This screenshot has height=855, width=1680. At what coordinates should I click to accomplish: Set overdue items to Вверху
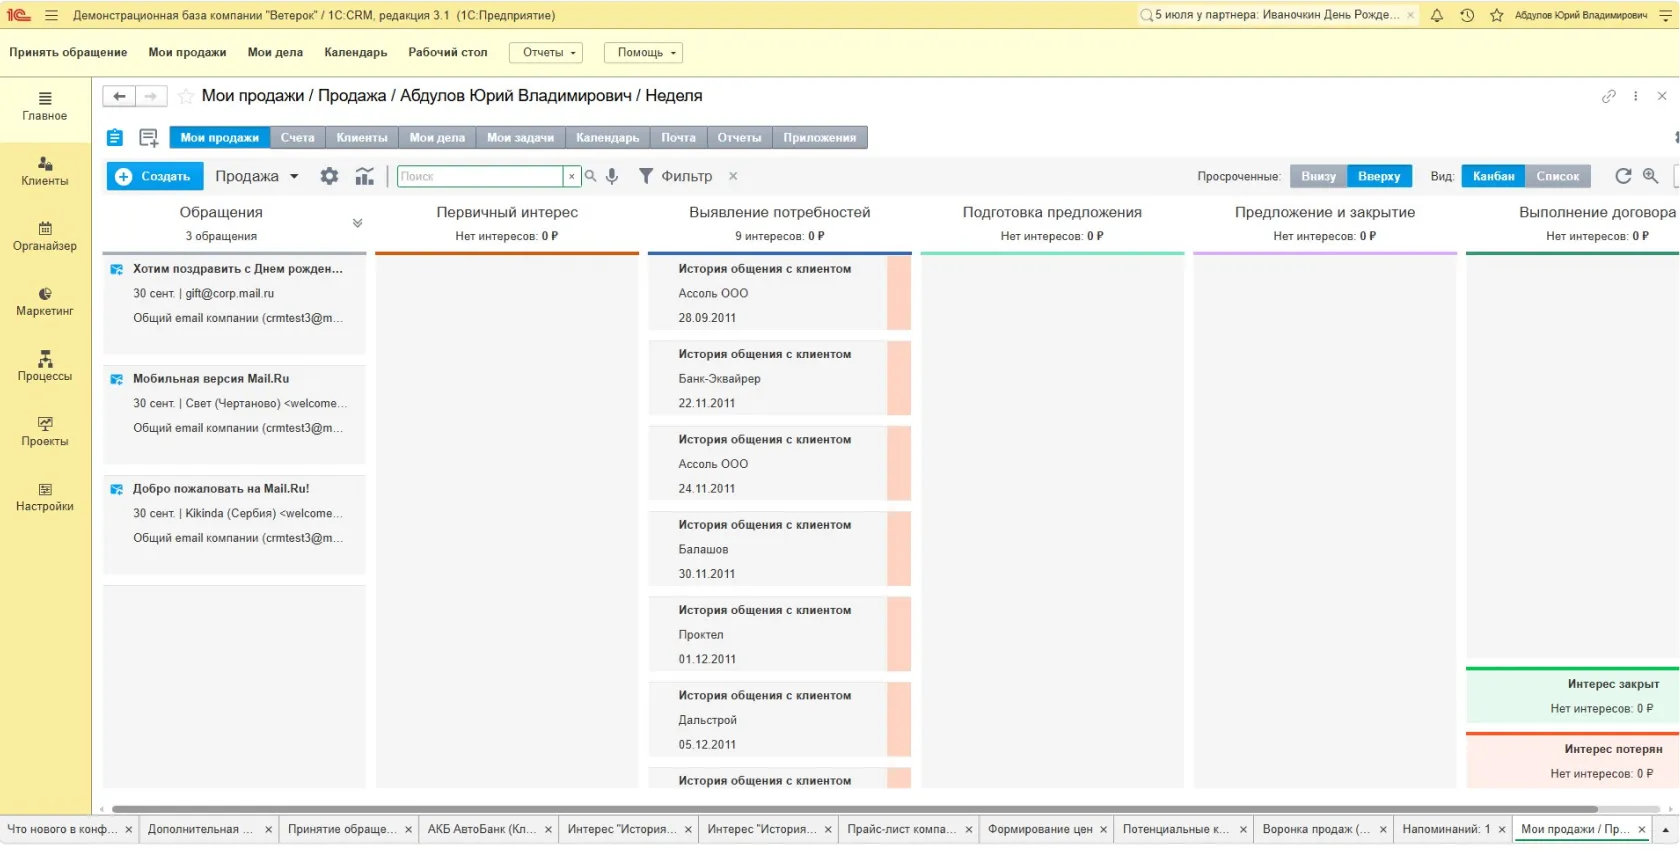pyautogui.click(x=1379, y=176)
